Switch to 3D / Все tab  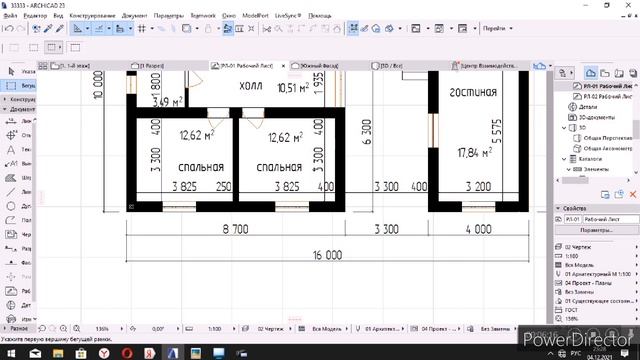click(391, 66)
